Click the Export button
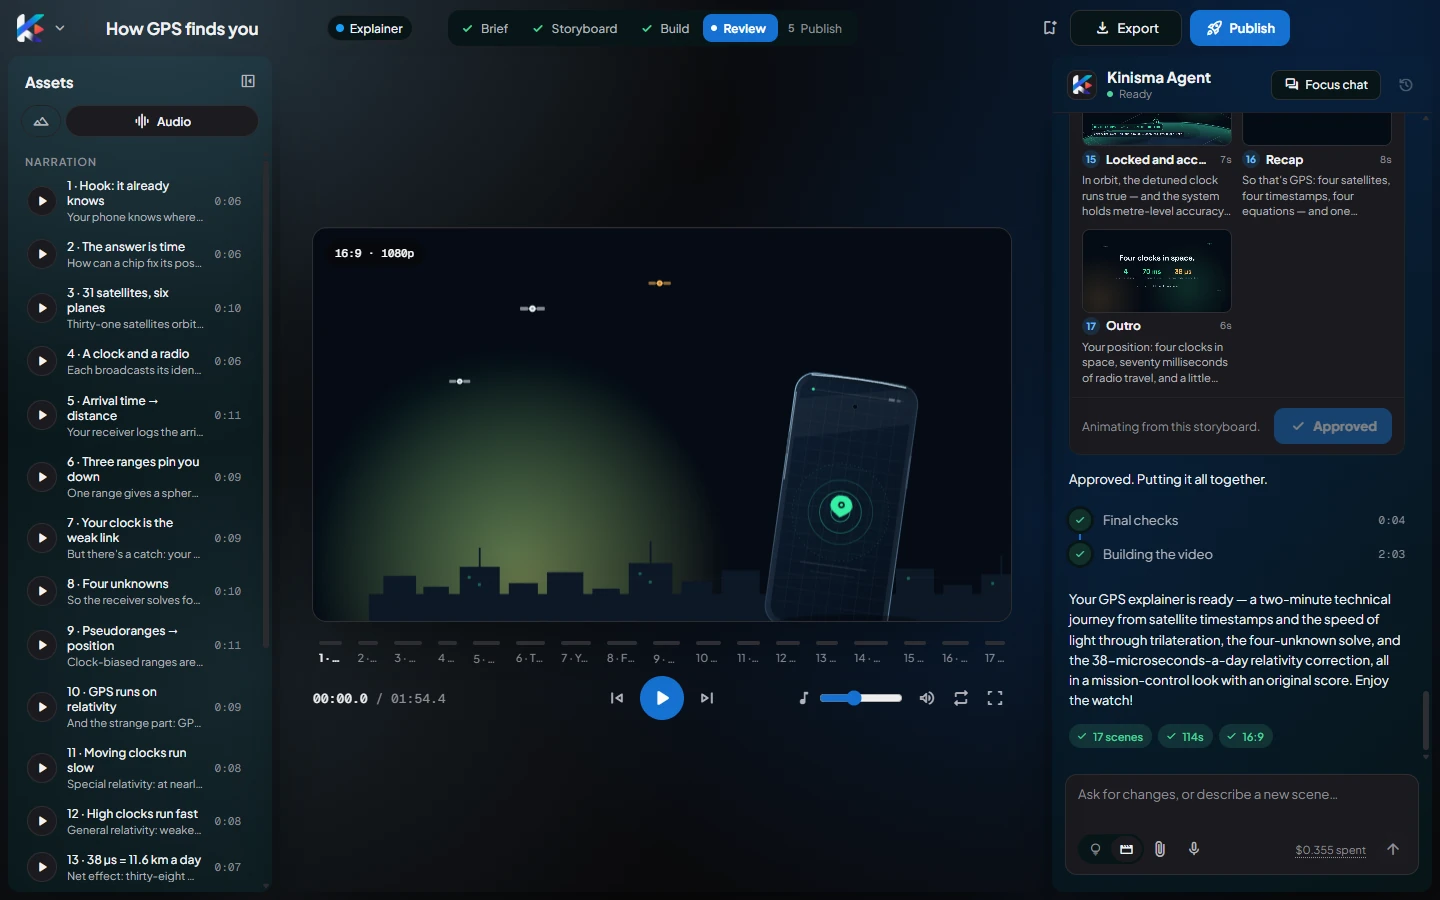1440x900 pixels. pos(1126,28)
